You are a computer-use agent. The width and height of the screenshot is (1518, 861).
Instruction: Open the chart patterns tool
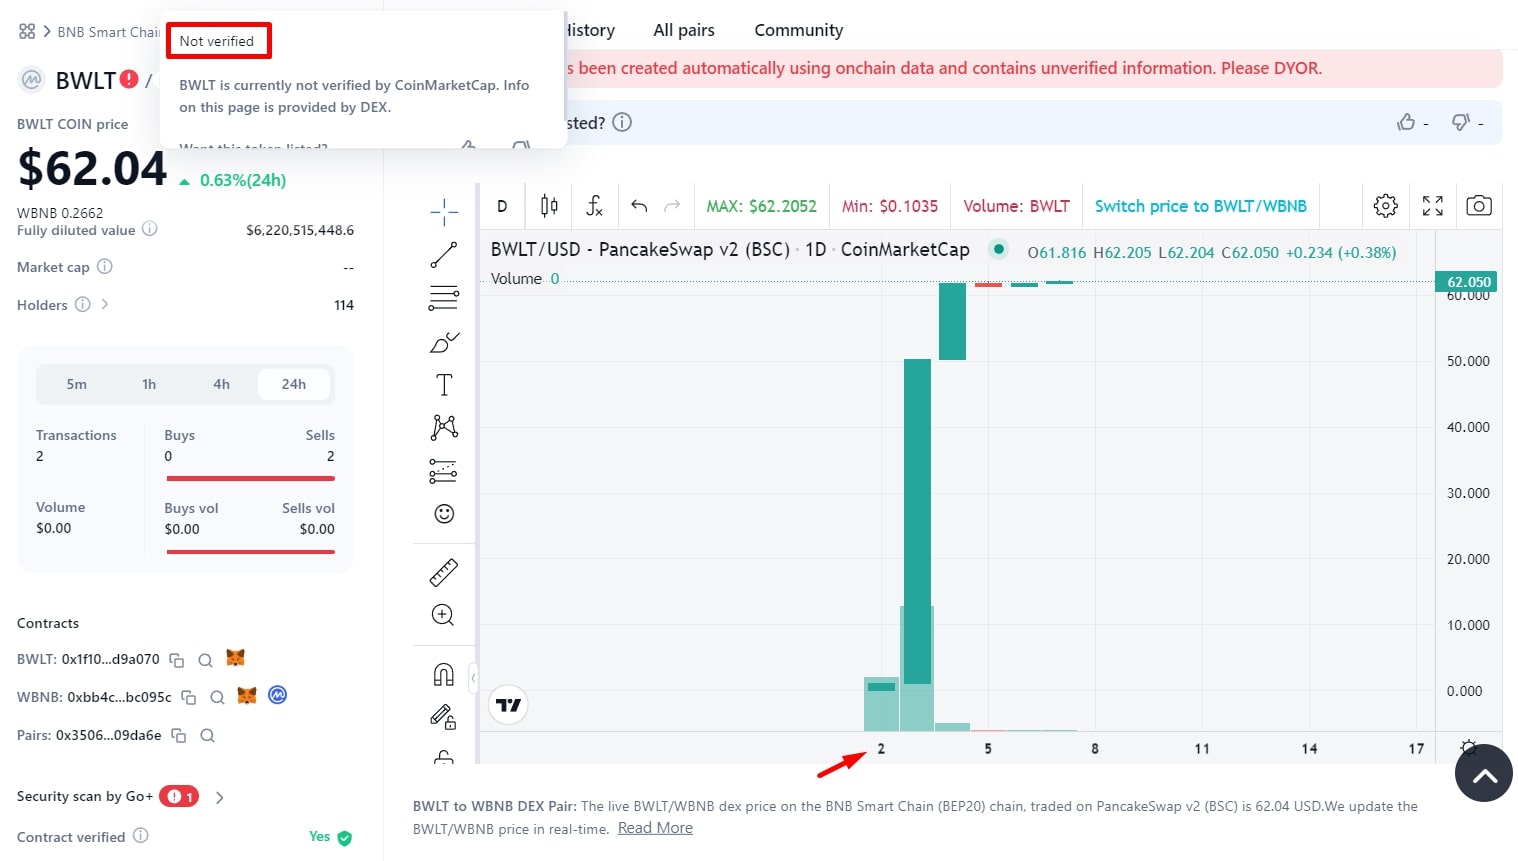coord(444,428)
